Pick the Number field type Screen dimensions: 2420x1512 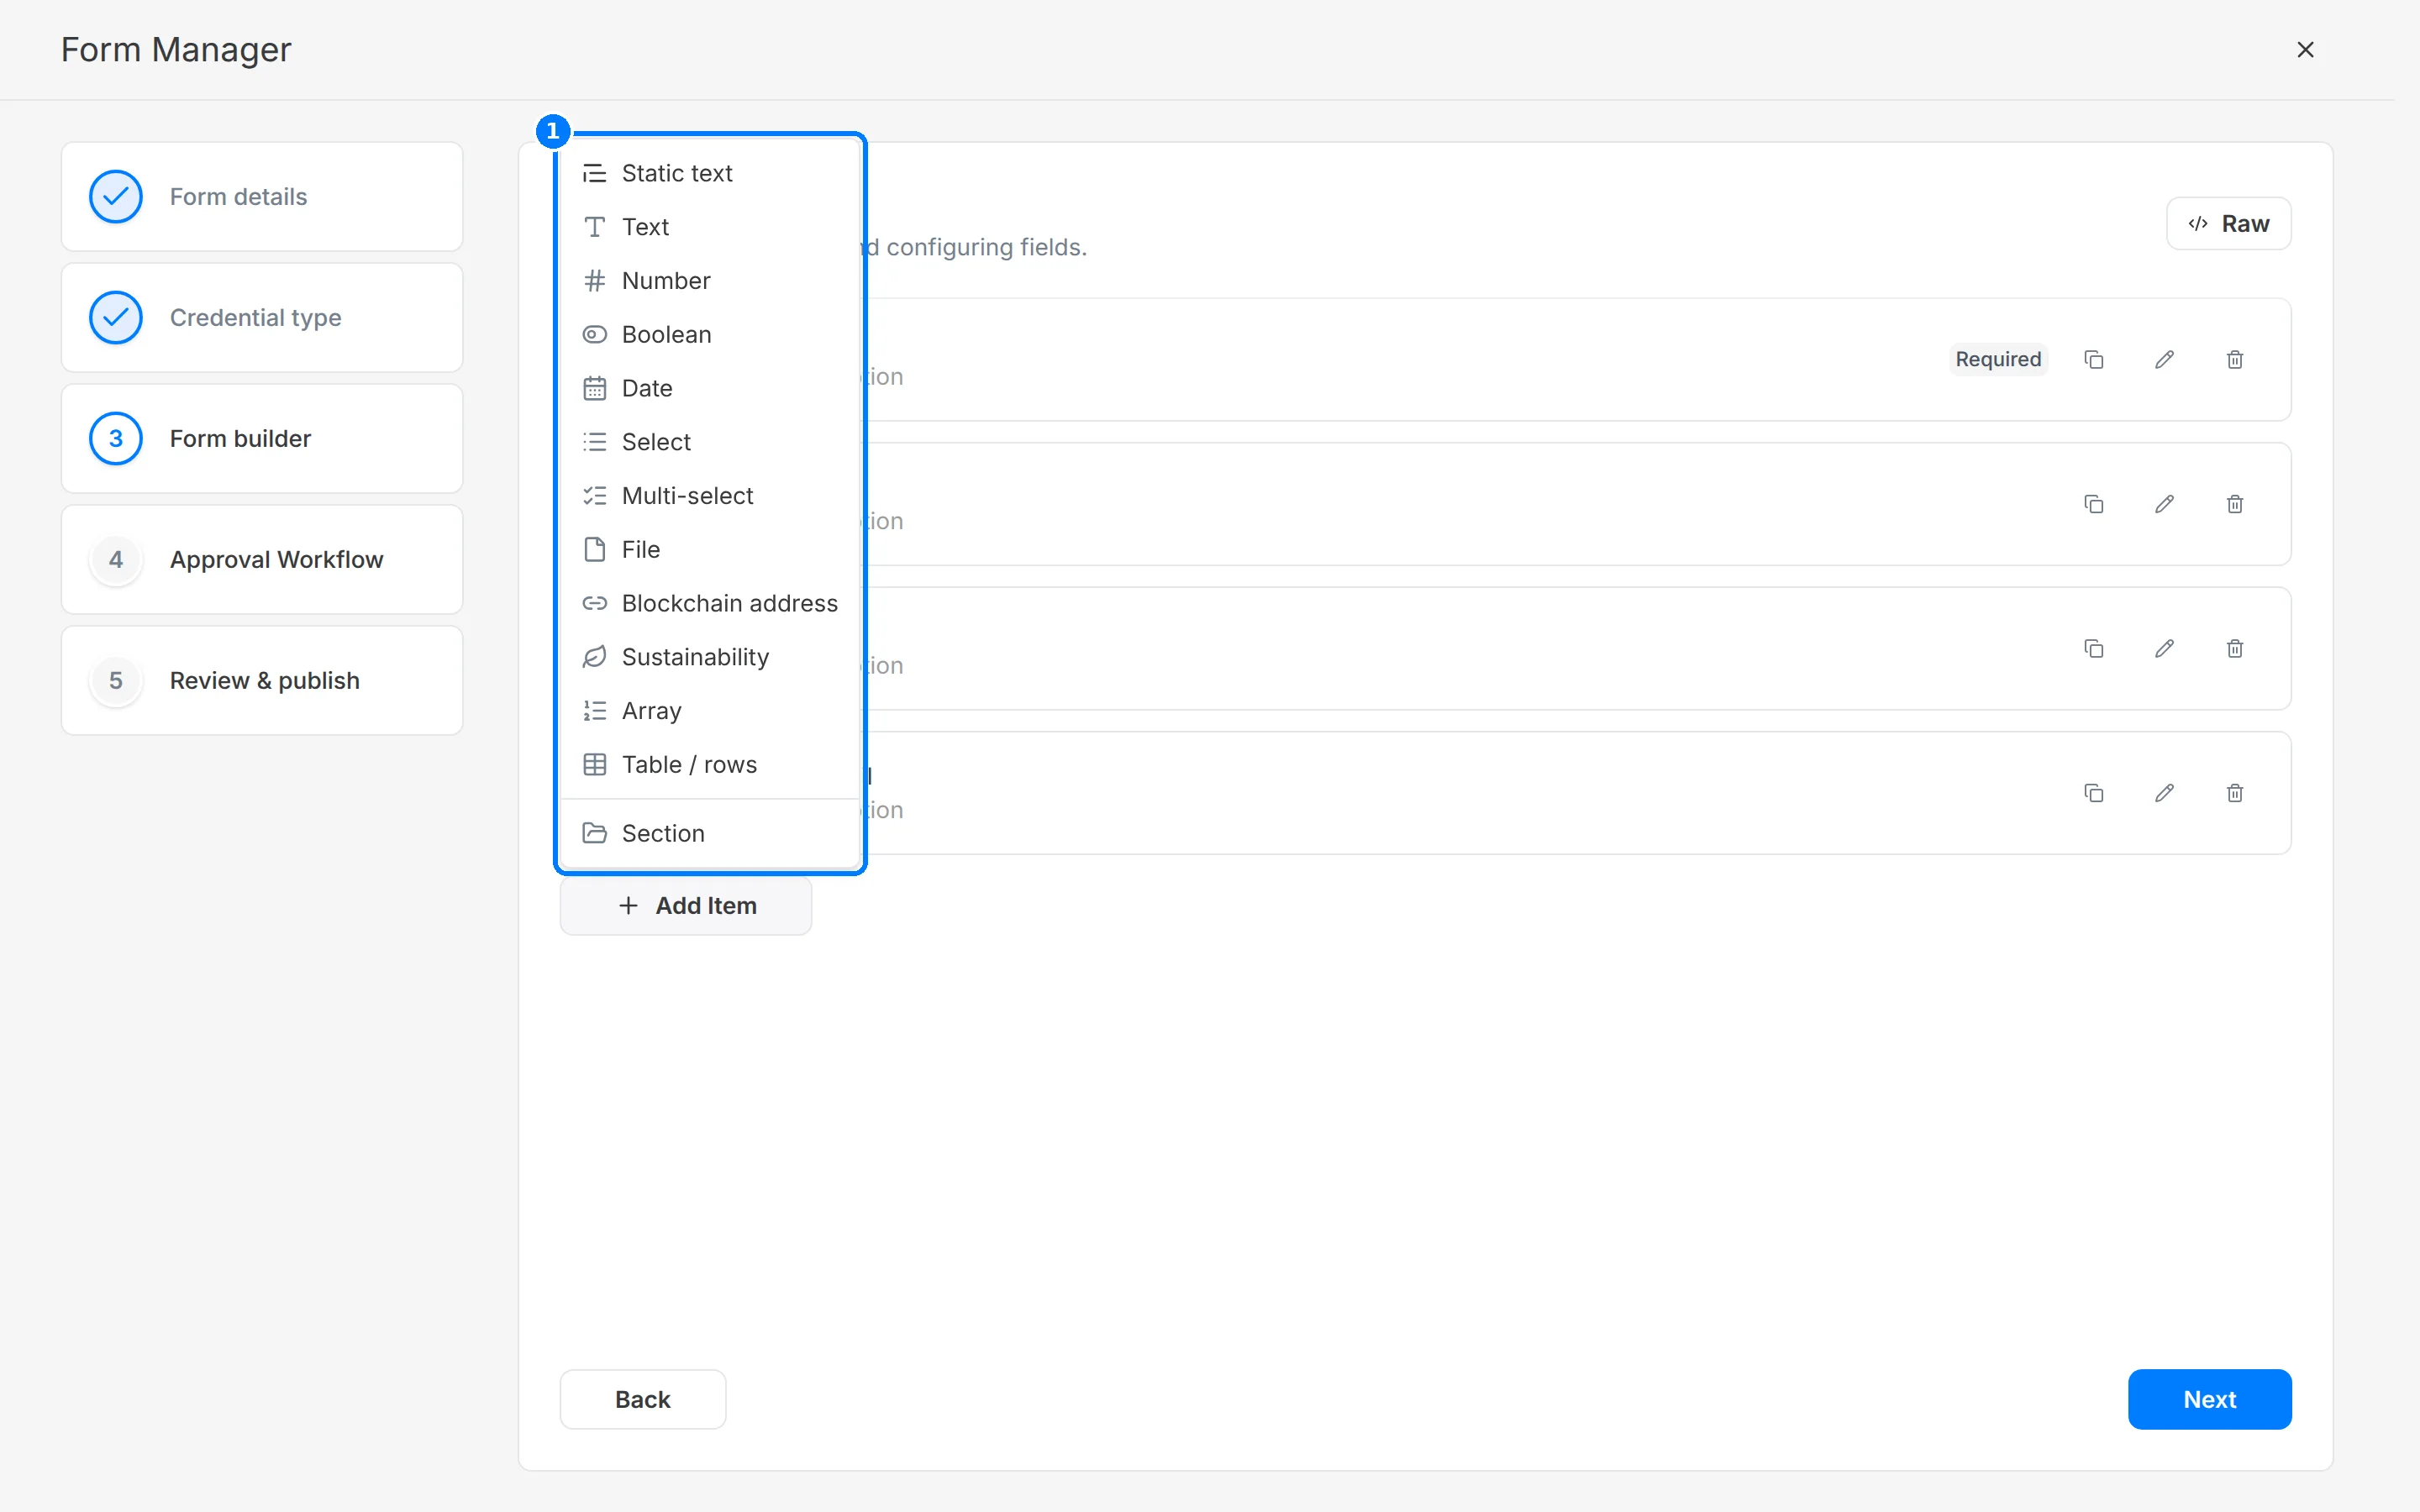point(710,281)
